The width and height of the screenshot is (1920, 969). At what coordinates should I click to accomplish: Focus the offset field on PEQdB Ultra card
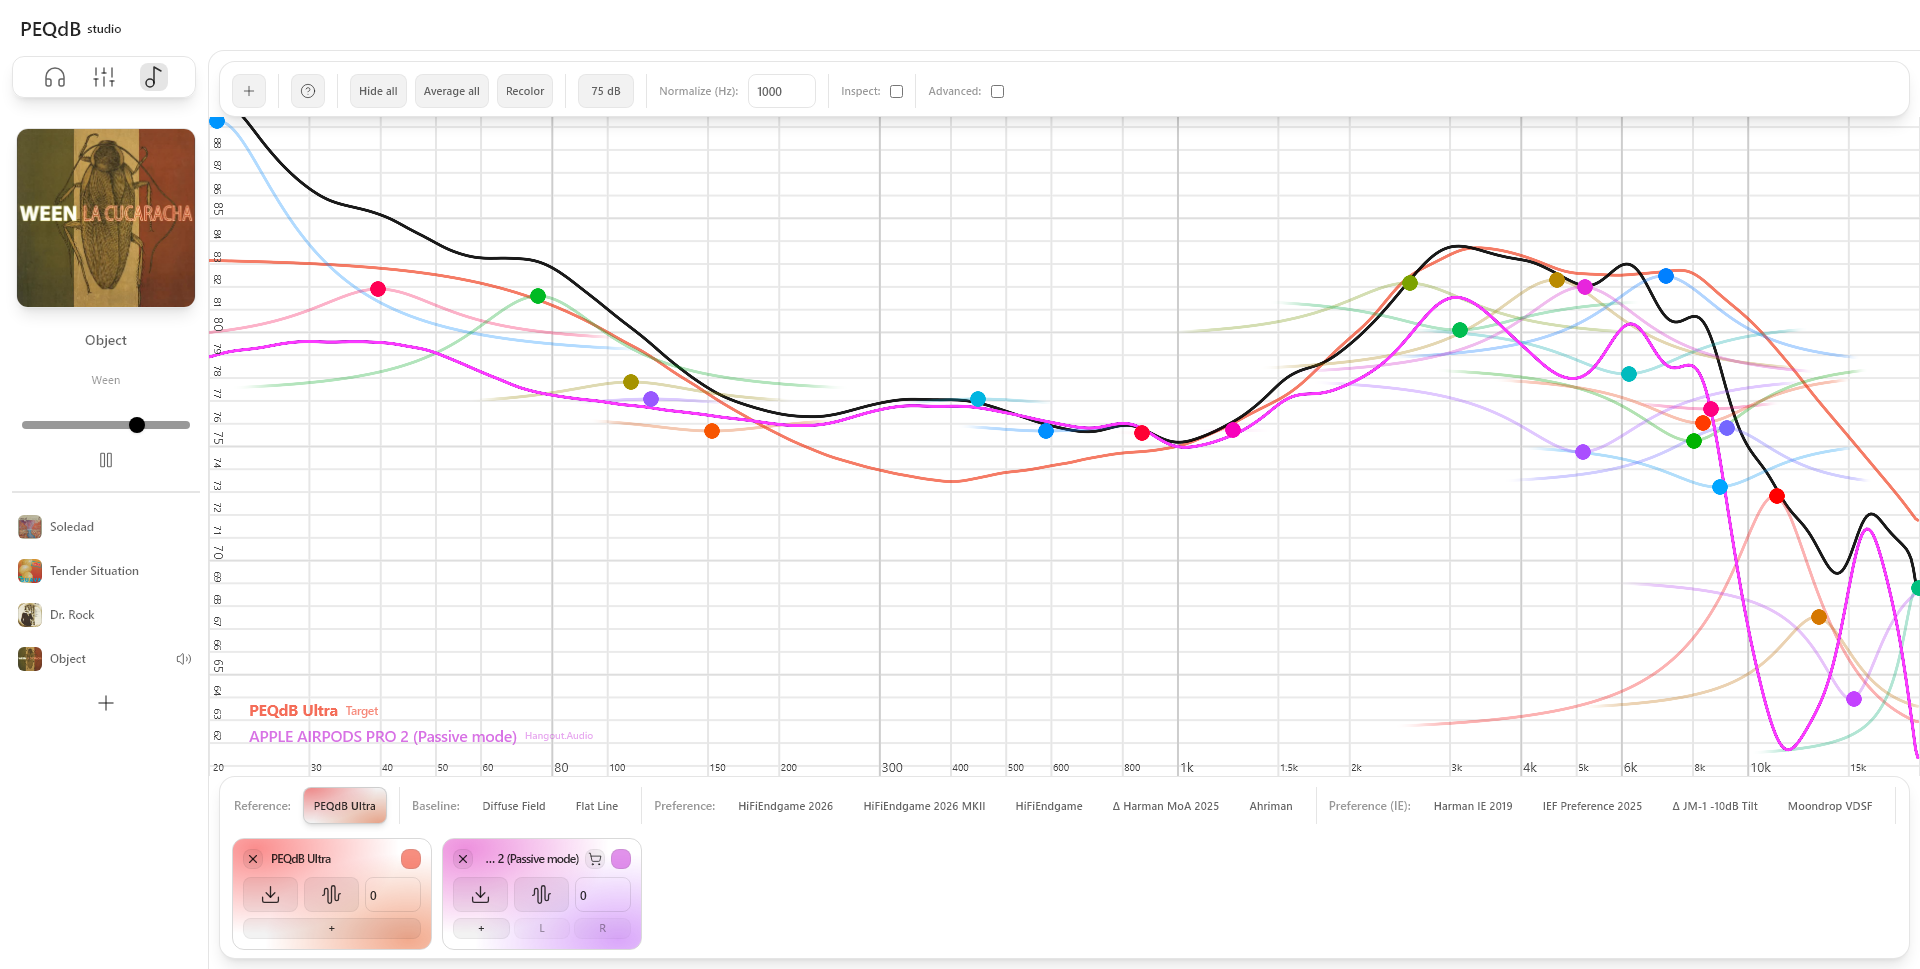393,895
